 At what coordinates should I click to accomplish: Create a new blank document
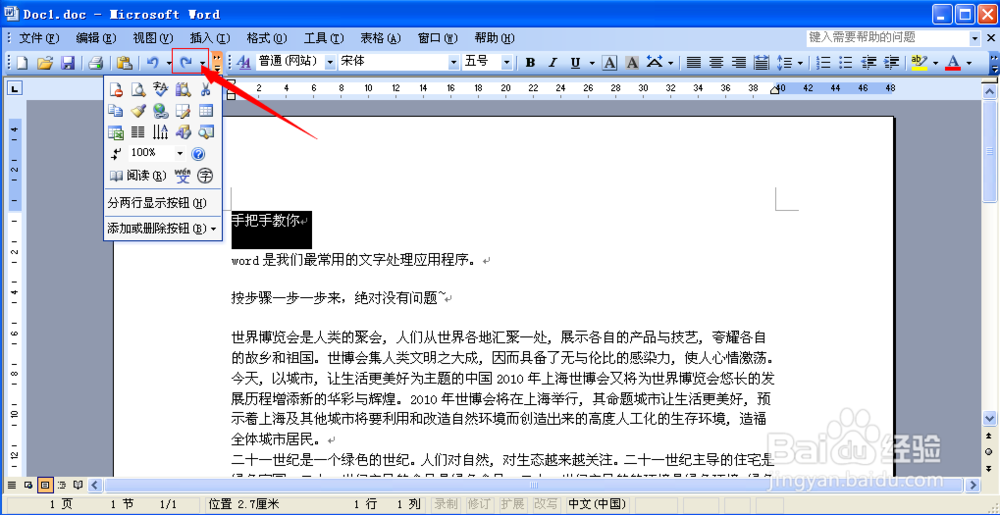(22, 62)
